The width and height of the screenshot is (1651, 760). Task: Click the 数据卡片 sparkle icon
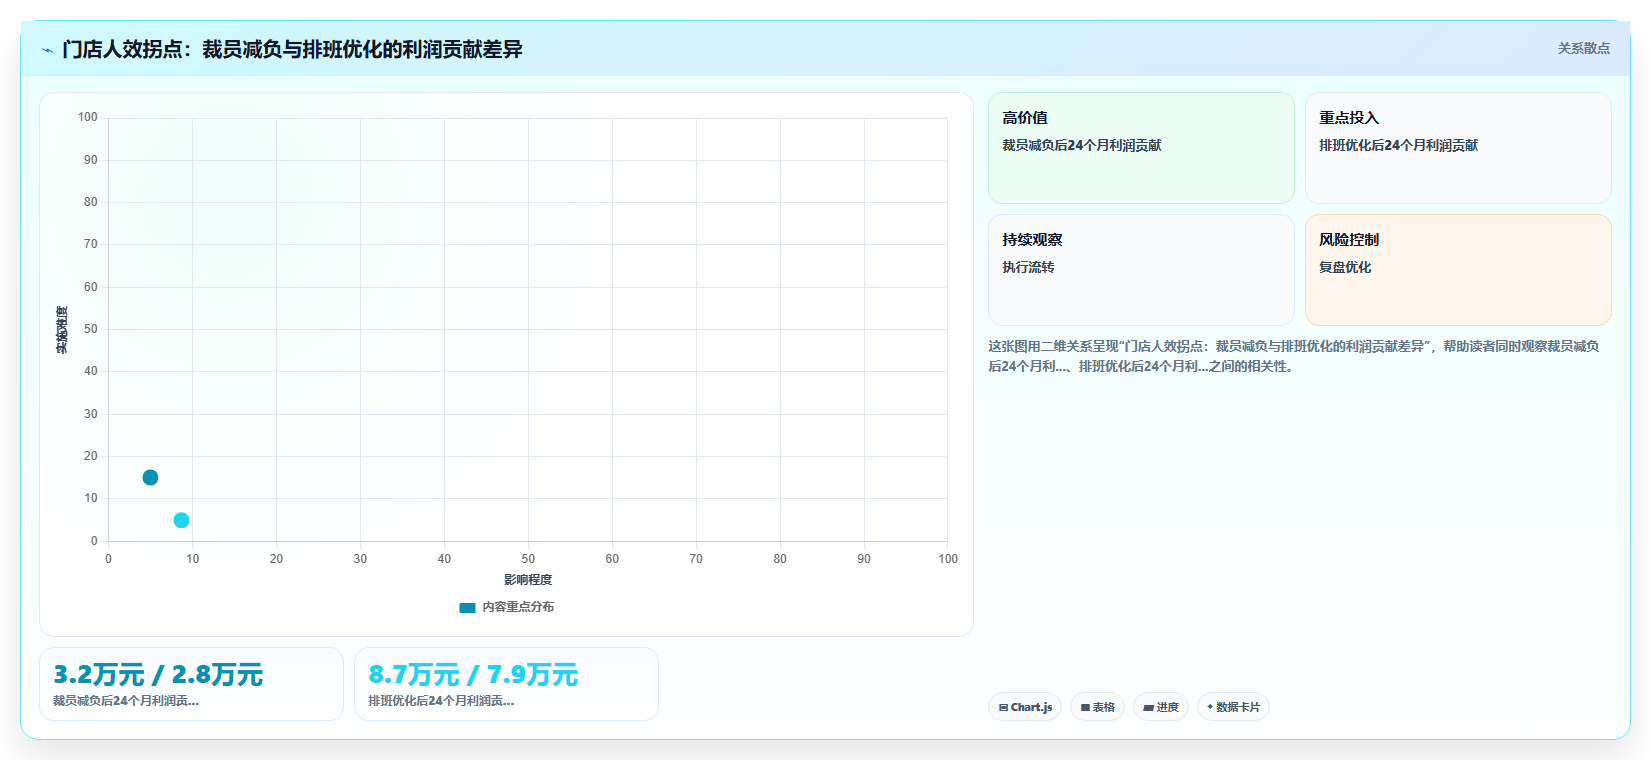(x=1210, y=707)
